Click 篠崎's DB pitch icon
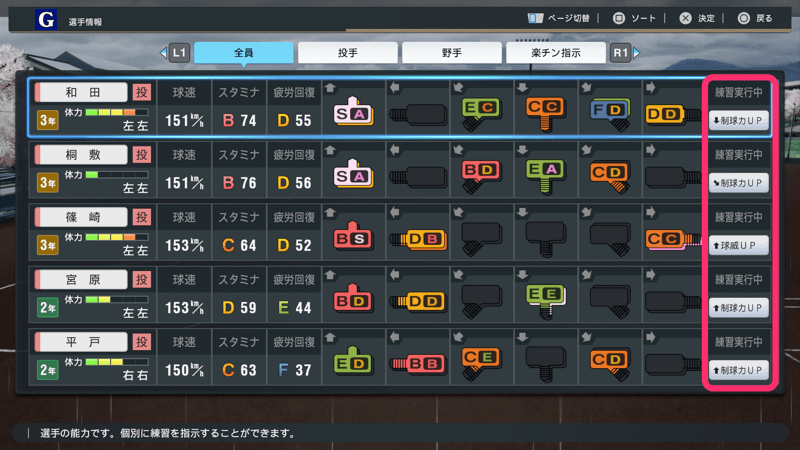800x450 pixels. (x=418, y=239)
